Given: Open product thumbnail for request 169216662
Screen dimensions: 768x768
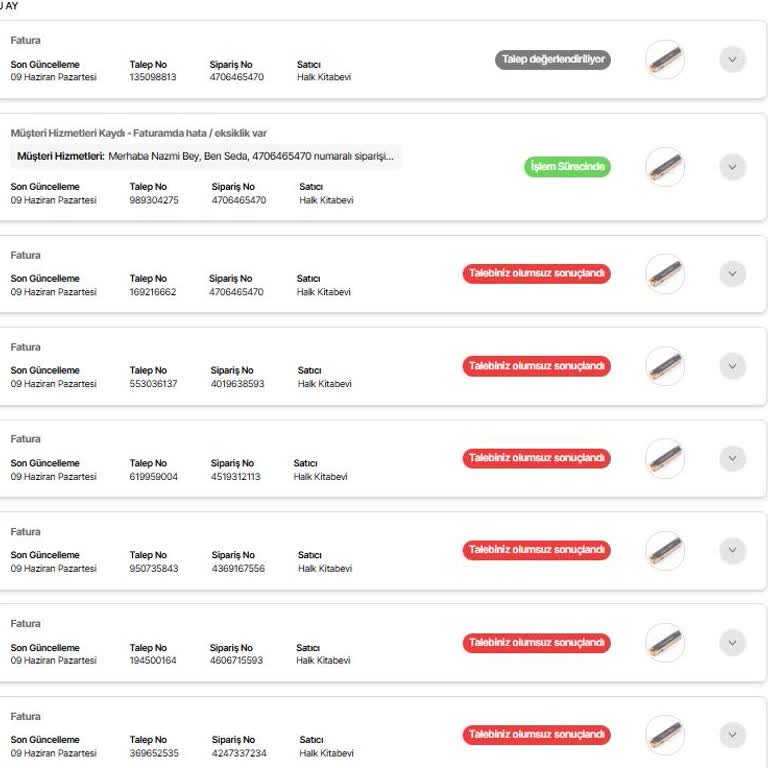Looking at the screenshot, I should (665, 274).
